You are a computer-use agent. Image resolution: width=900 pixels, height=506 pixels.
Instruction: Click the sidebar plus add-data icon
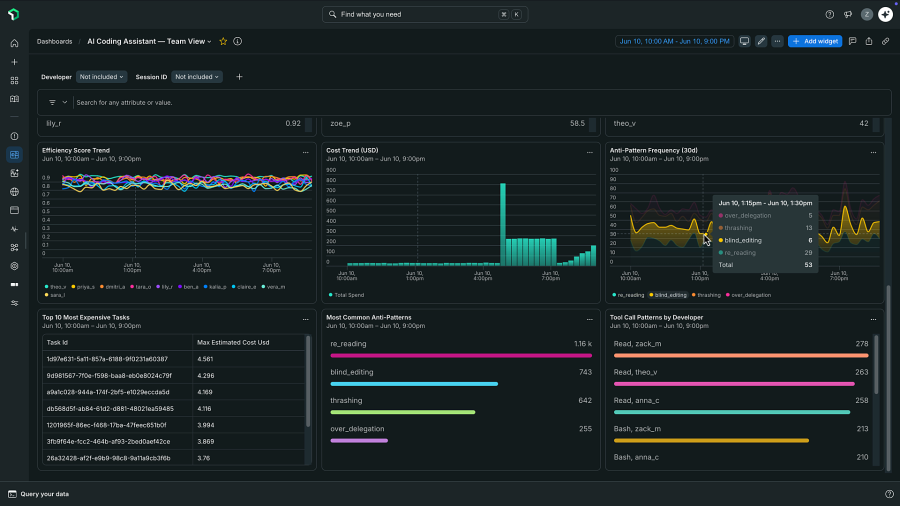click(14, 62)
